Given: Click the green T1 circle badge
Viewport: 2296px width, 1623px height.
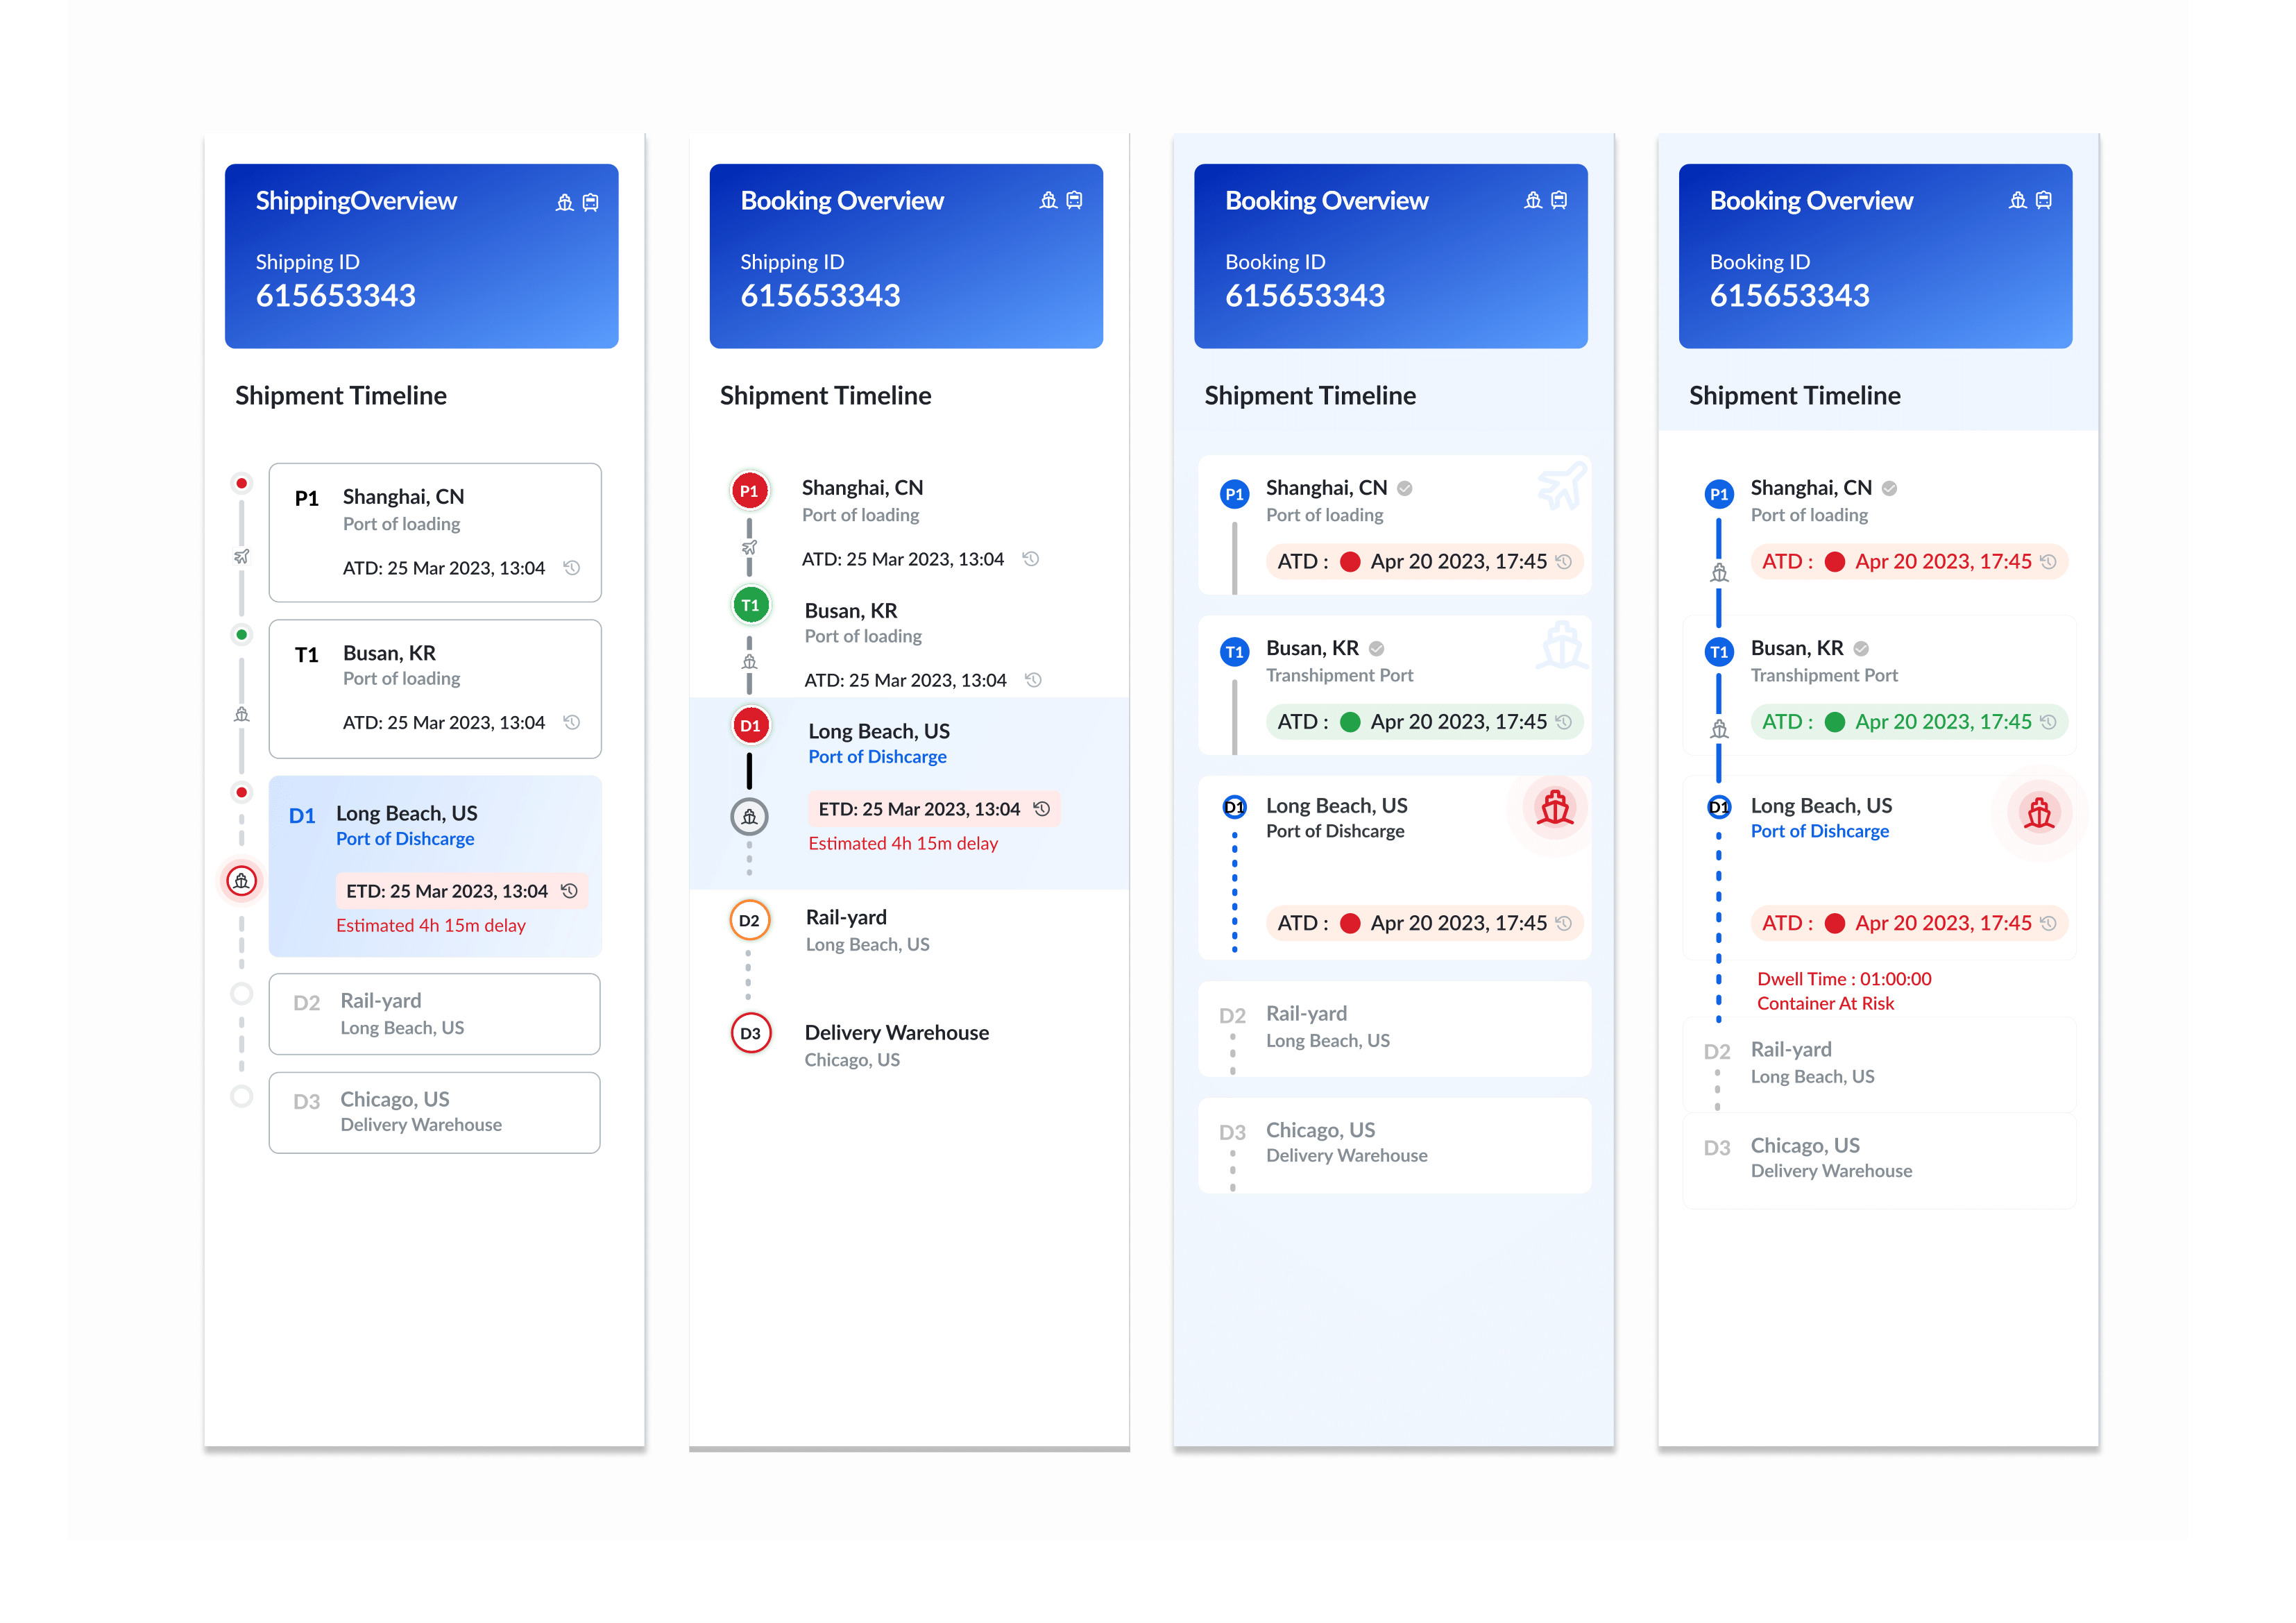Looking at the screenshot, I should tap(750, 605).
